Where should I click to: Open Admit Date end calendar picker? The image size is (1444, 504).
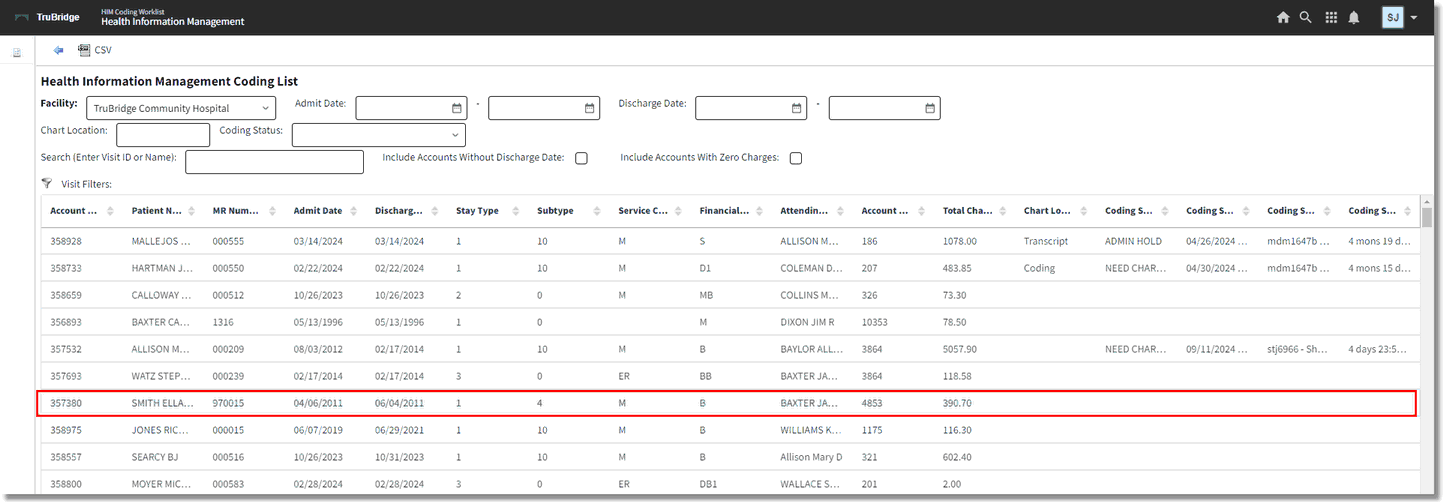tap(590, 108)
